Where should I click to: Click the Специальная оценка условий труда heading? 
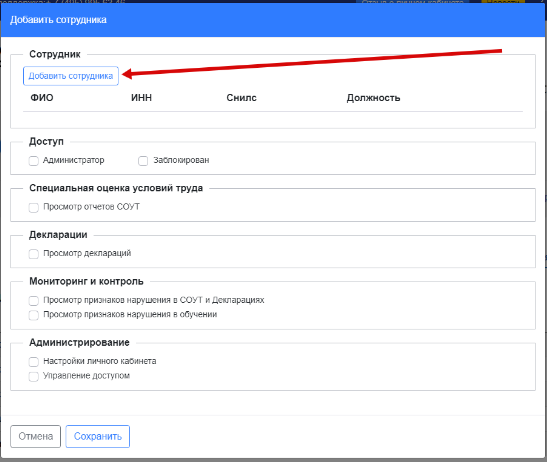coord(116,188)
